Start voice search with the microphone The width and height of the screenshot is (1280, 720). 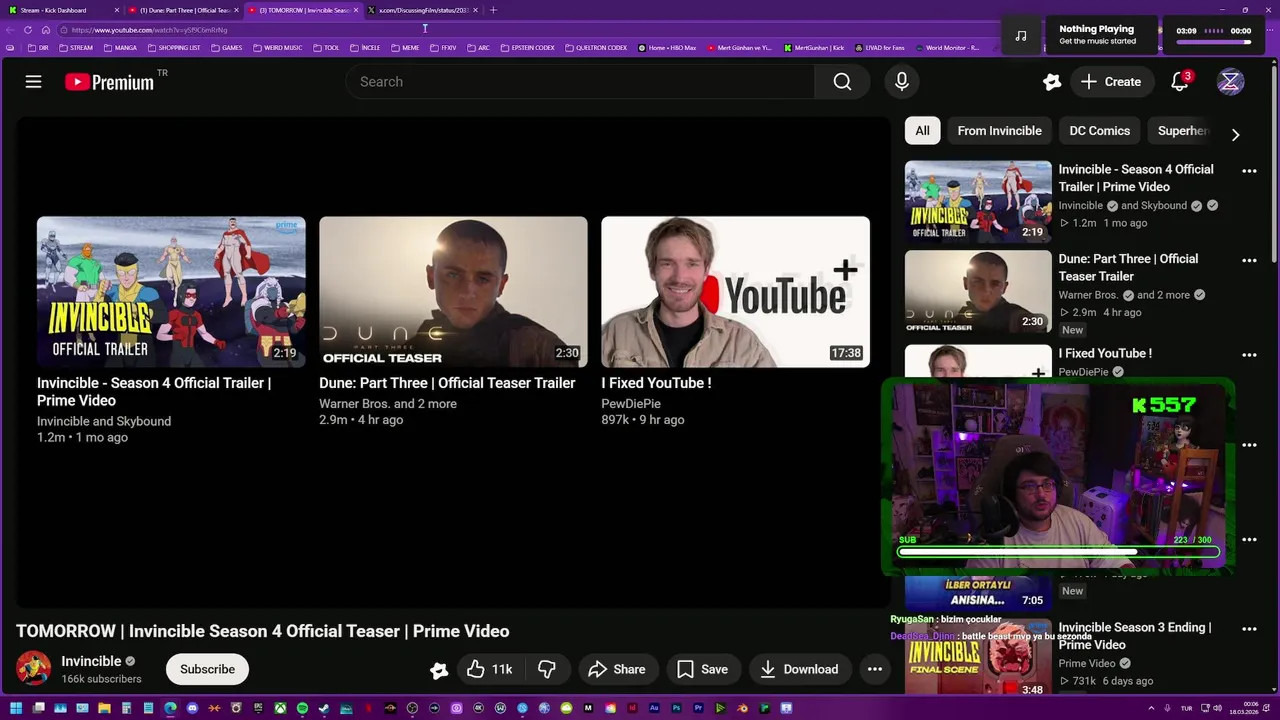click(x=902, y=82)
